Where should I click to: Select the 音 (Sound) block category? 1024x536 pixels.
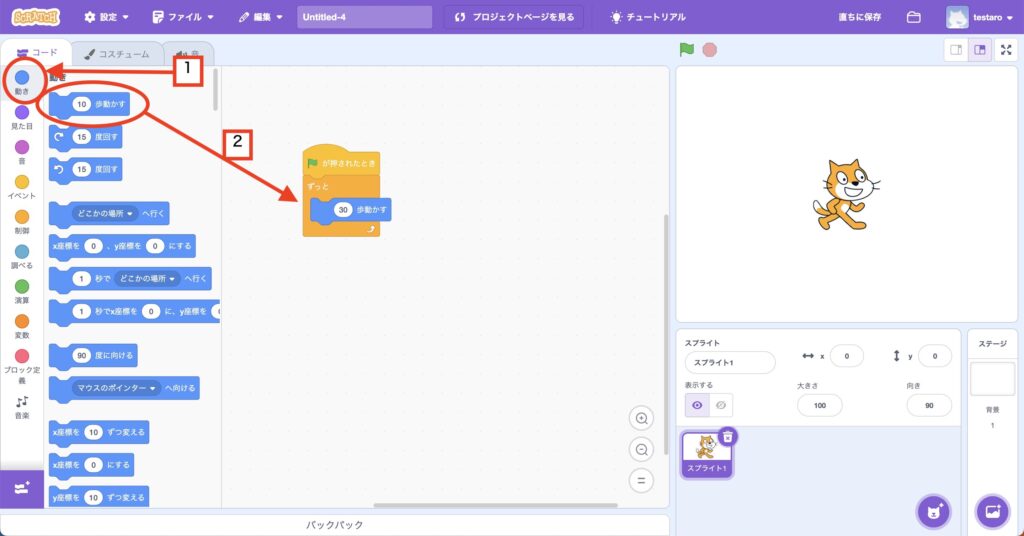[x=22, y=152]
